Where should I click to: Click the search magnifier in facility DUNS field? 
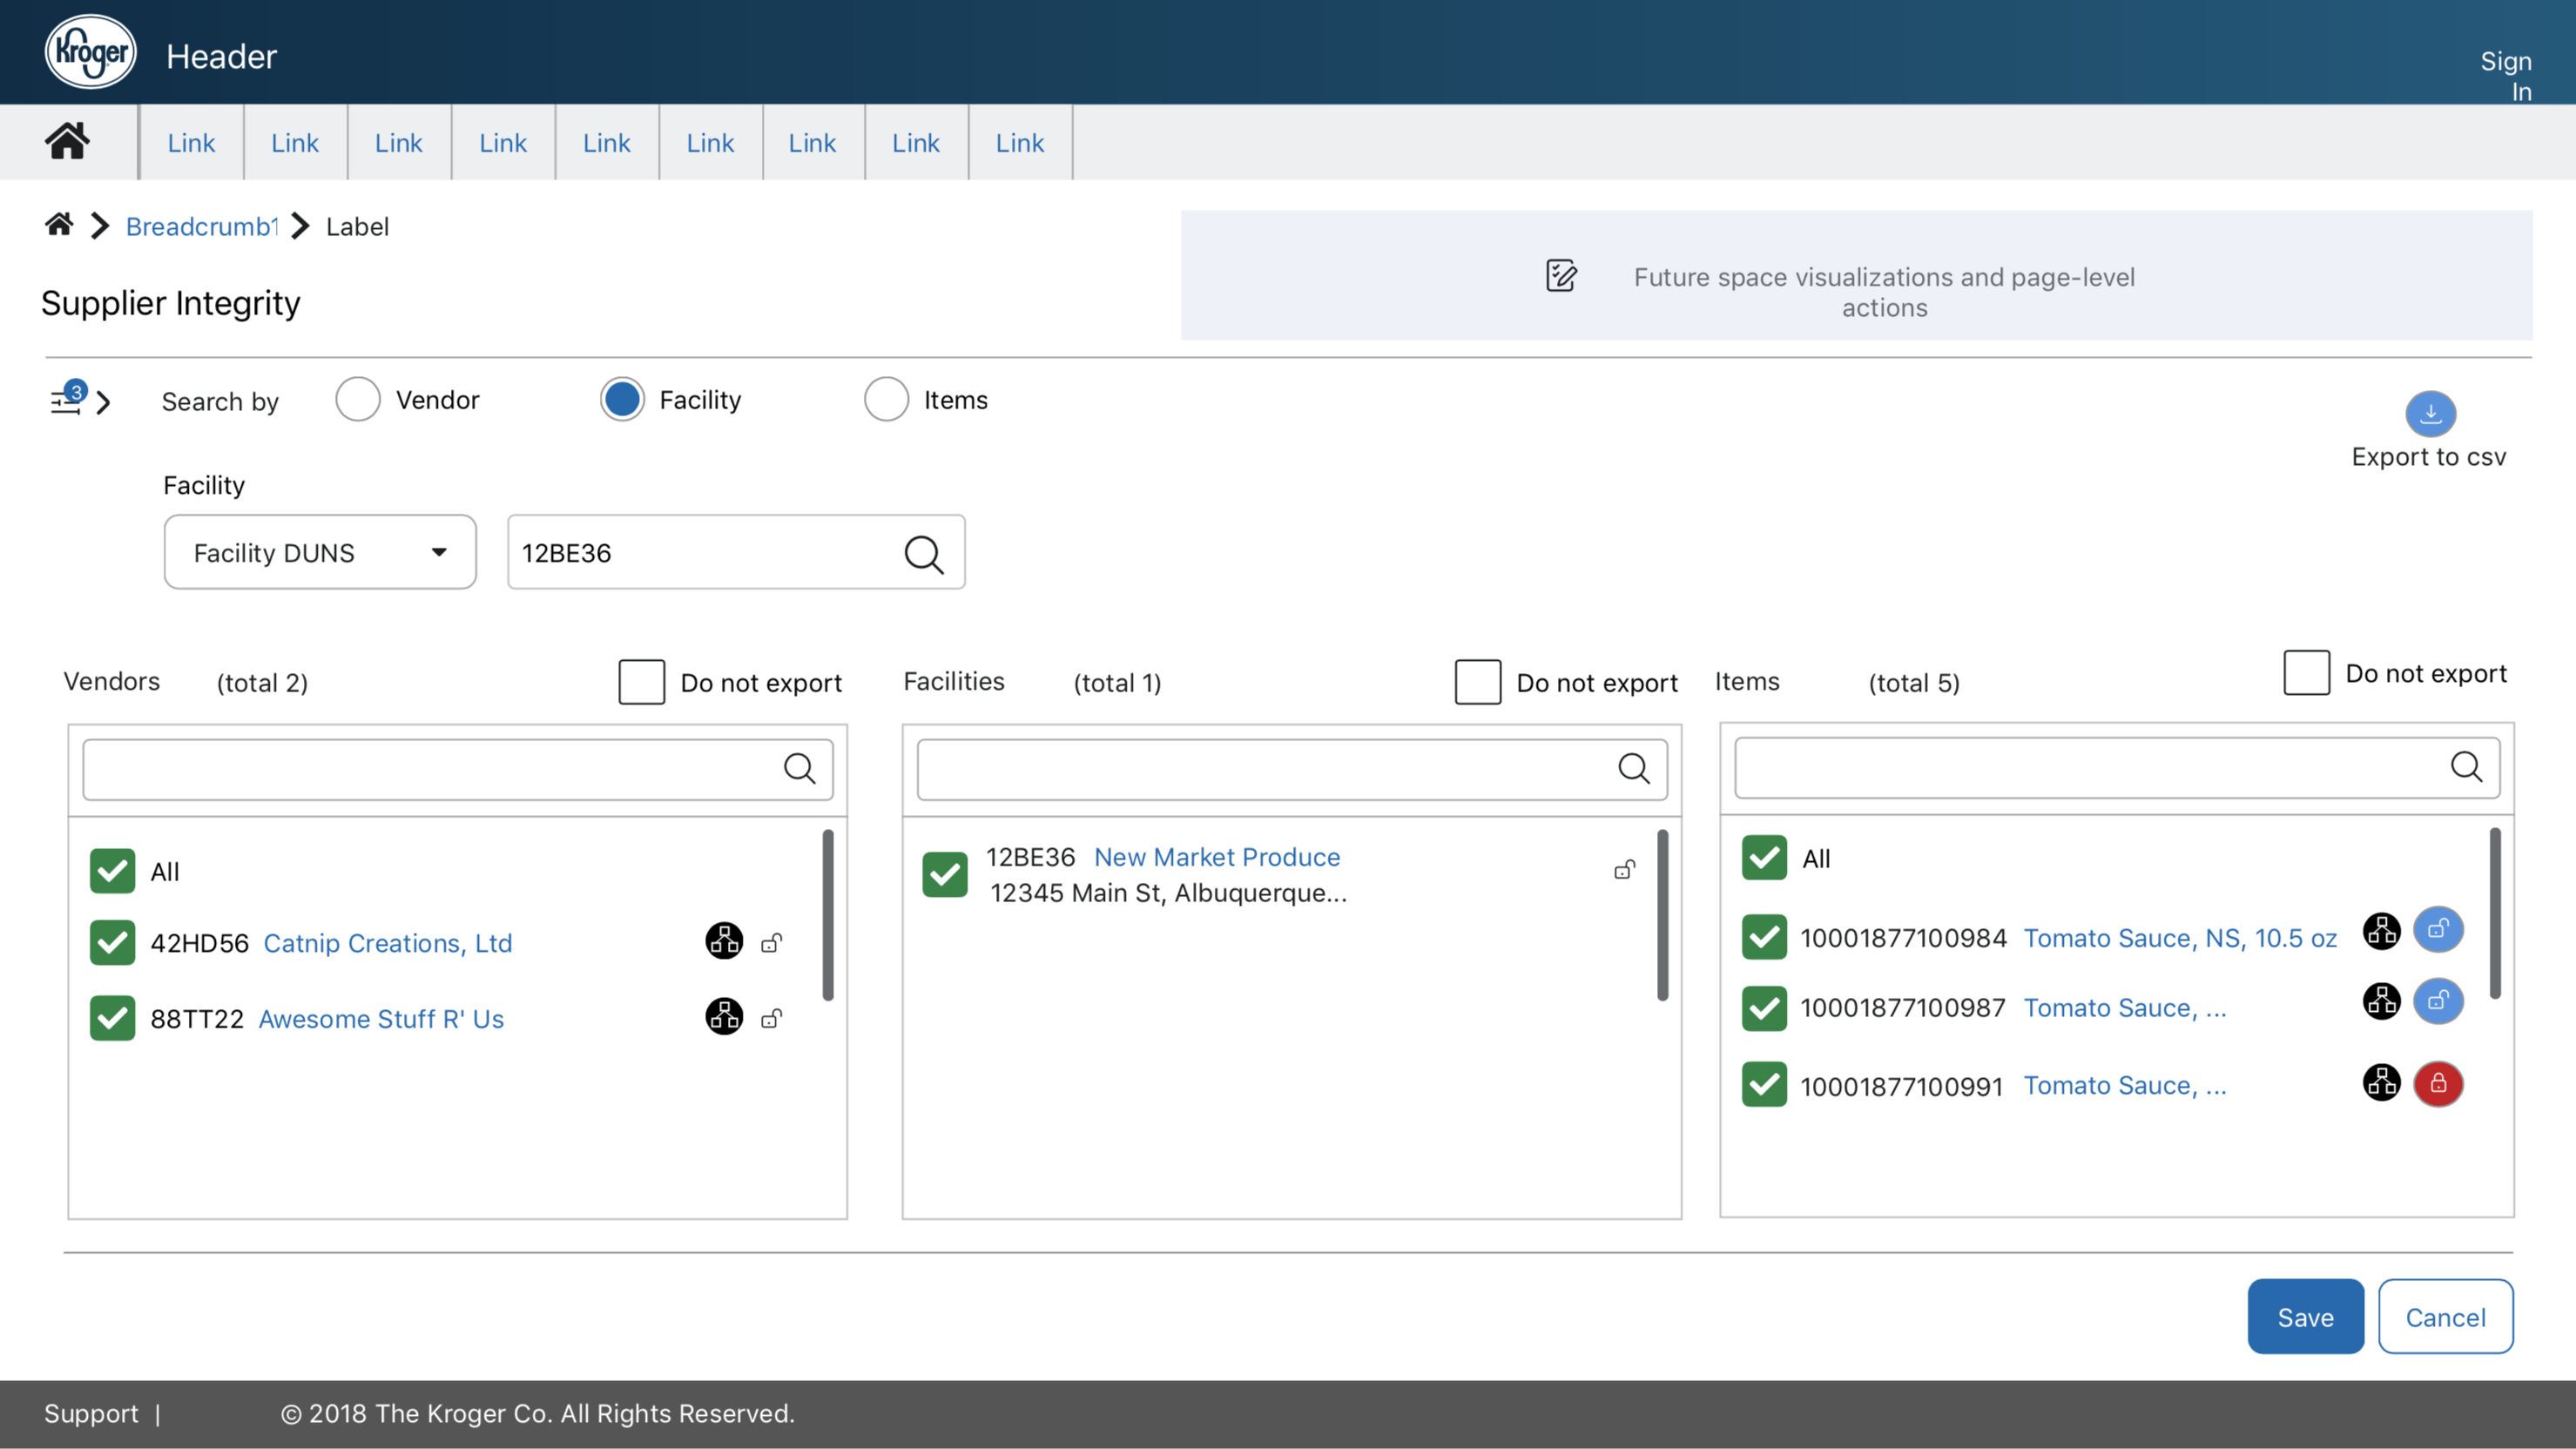923,553
